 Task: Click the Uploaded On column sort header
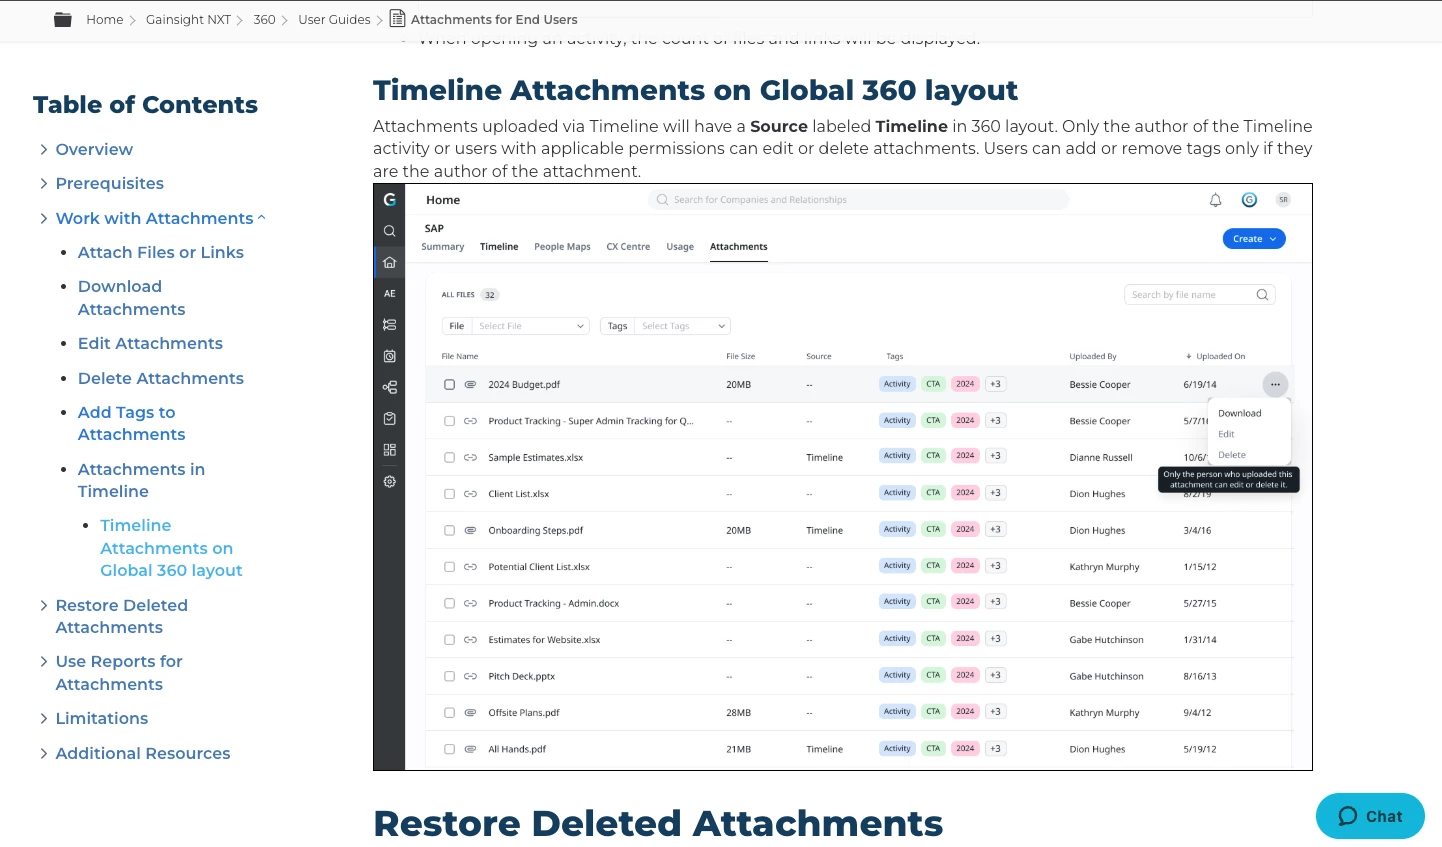(1215, 356)
